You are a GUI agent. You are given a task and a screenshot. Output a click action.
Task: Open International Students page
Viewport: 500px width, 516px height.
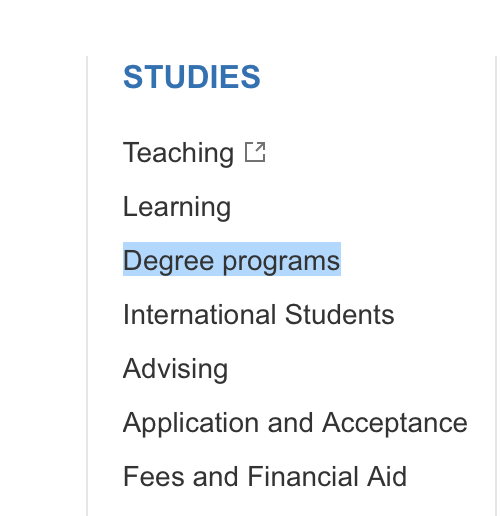coord(259,314)
